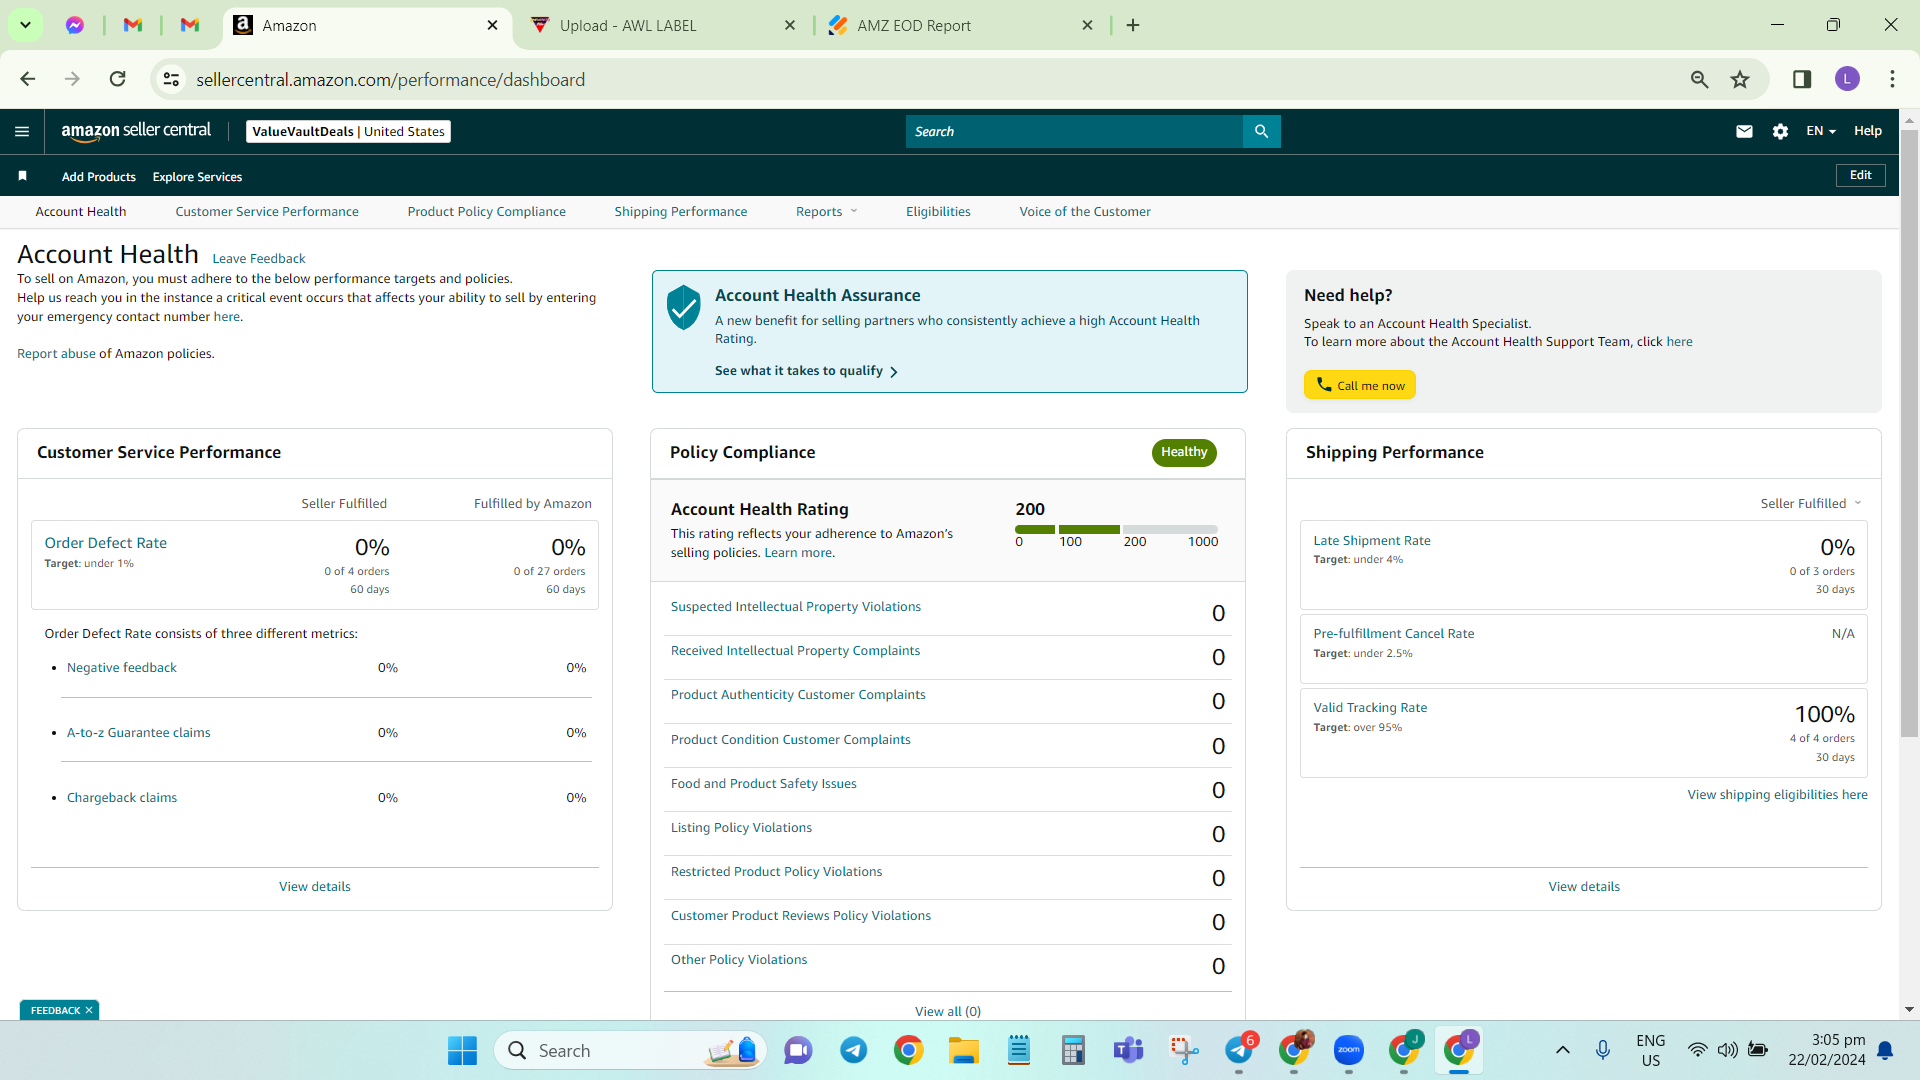1920x1080 pixels.
Task: Open the EN language dropdown
Action: (x=1821, y=131)
